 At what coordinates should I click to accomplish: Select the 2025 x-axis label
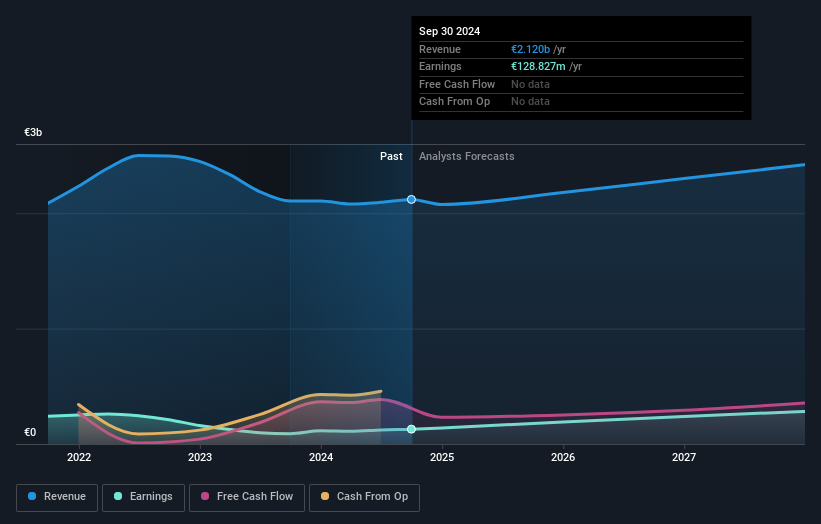(x=442, y=458)
